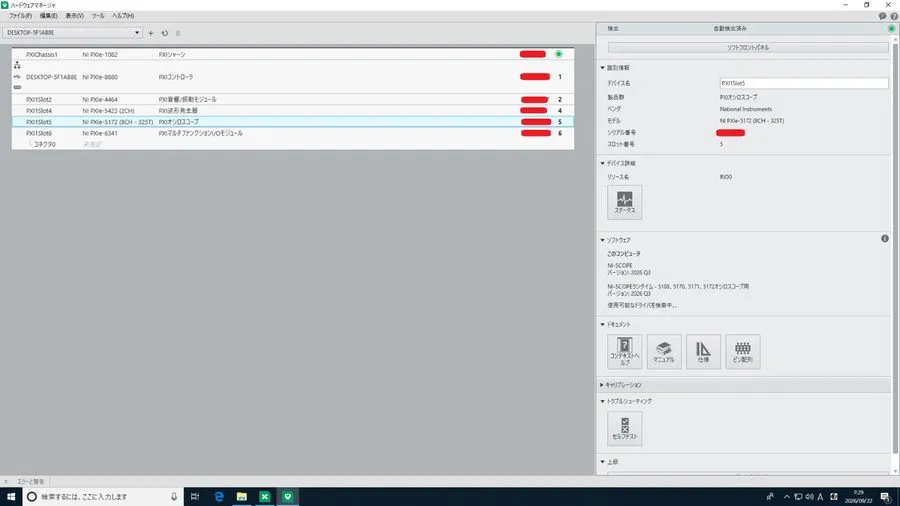Expand the キャリブレーション section
The height and width of the screenshot is (506, 900).
(602, 385)
